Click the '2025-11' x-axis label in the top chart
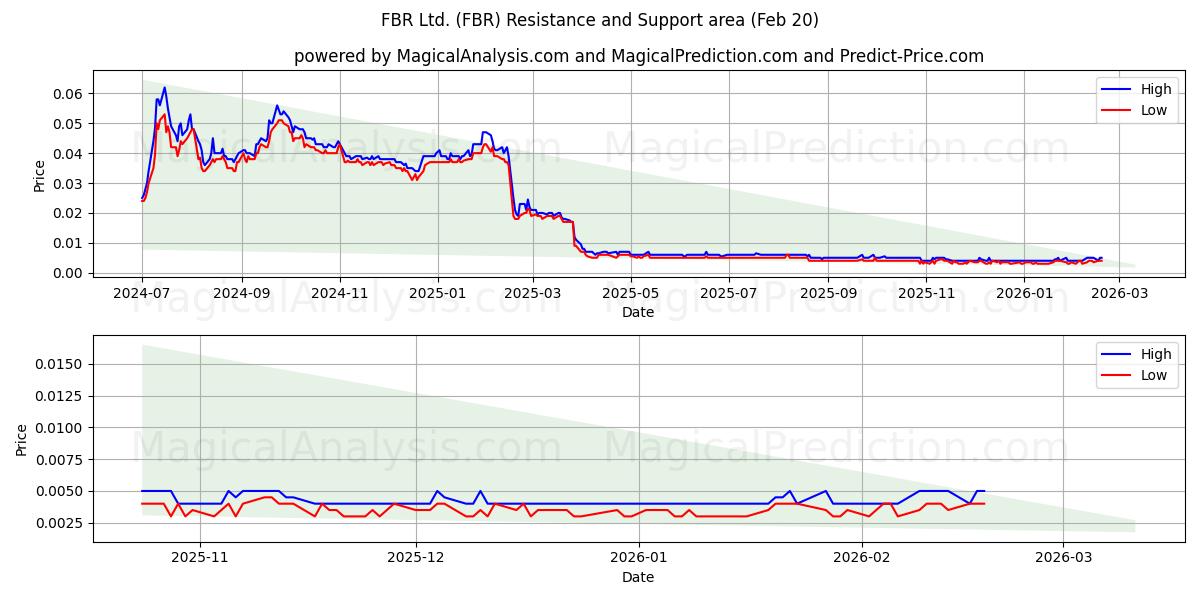The width and height of the screenshot is (1200, 600). pos(928,293)
